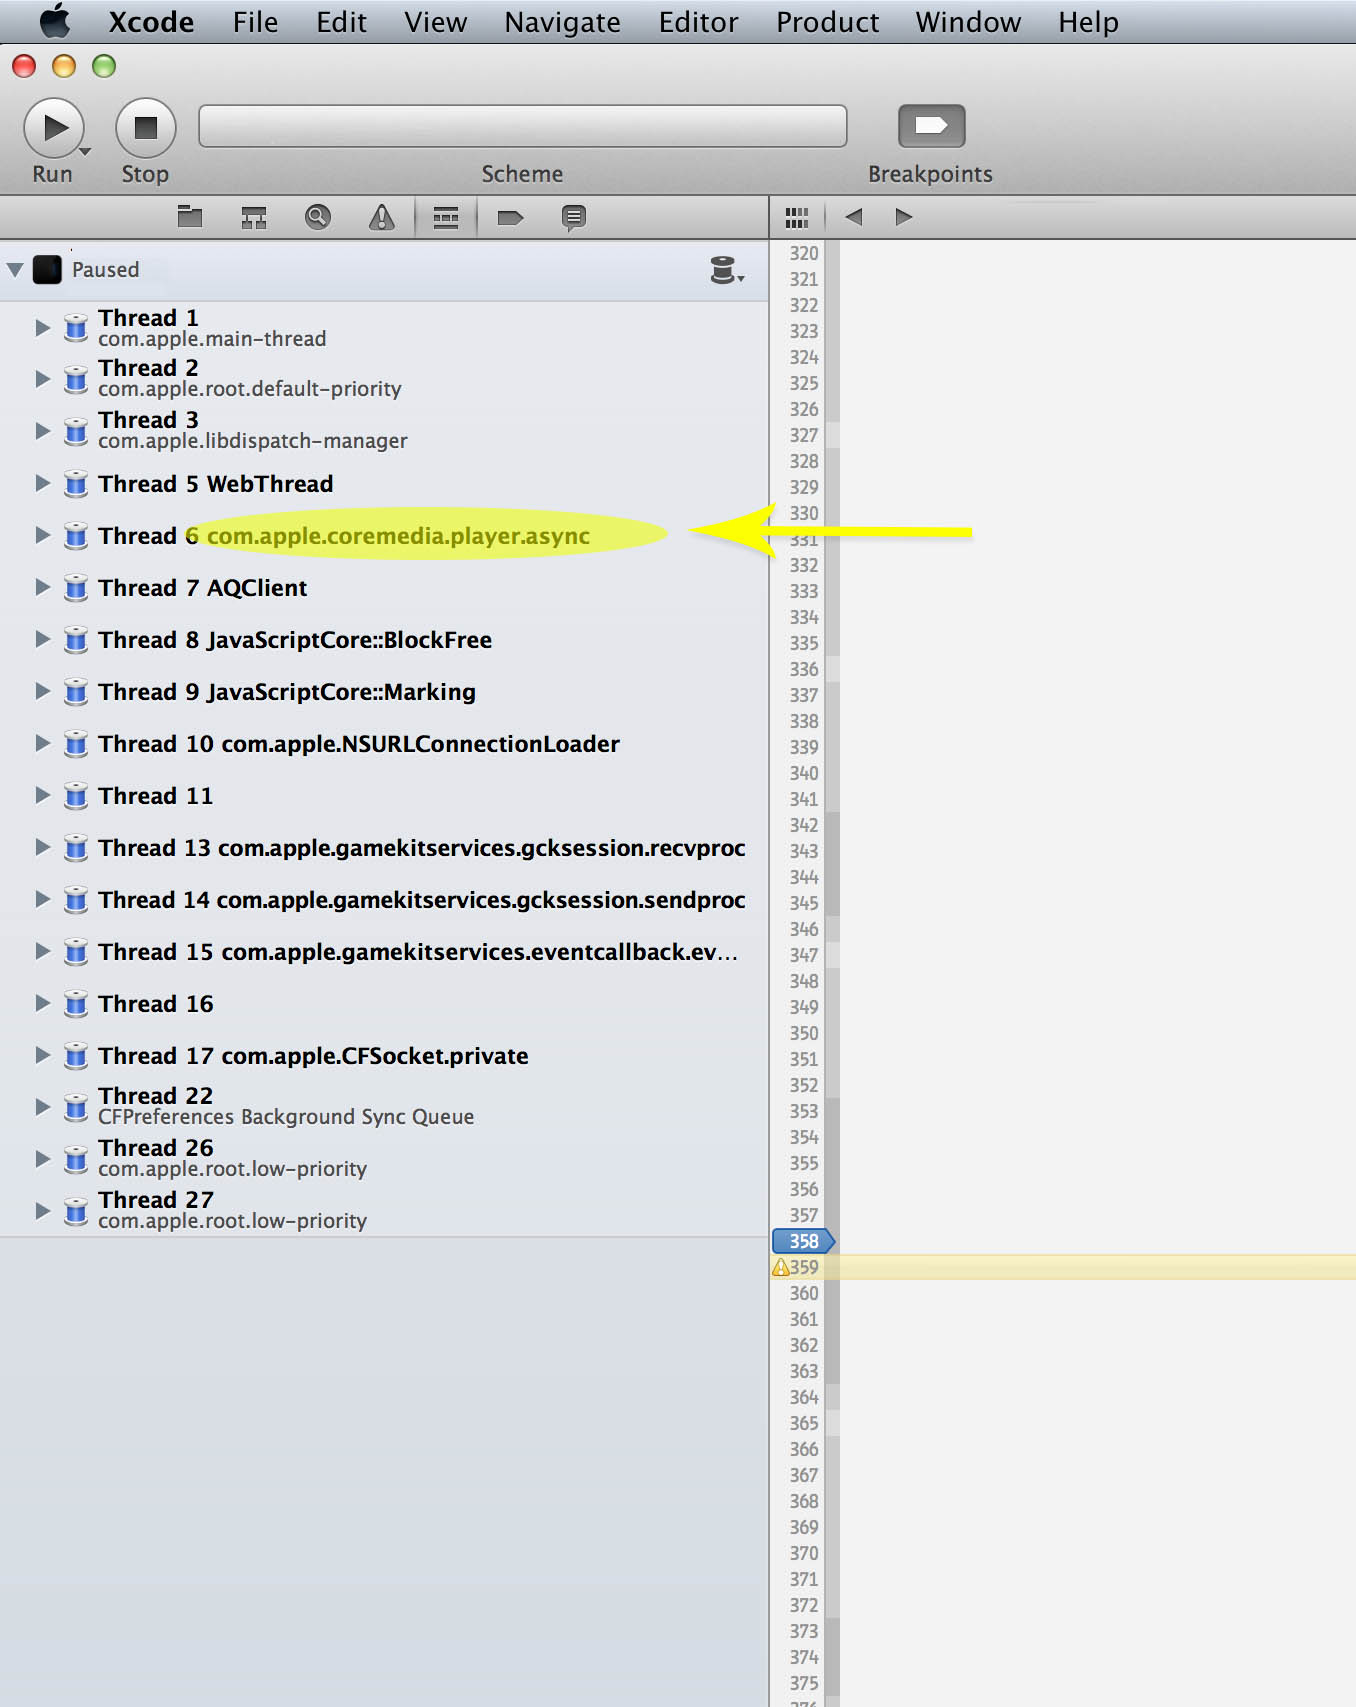Expand Thread 6 coremedia player async

click(42, 535)
